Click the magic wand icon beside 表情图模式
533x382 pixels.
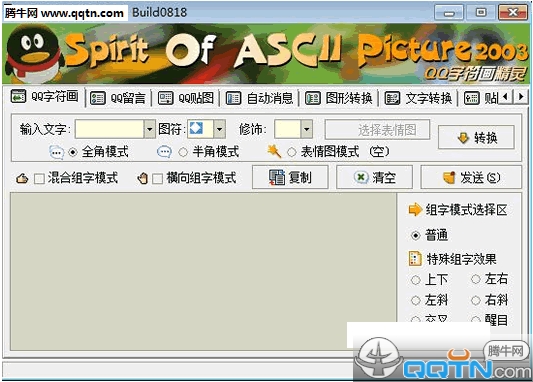click(274, 152)
